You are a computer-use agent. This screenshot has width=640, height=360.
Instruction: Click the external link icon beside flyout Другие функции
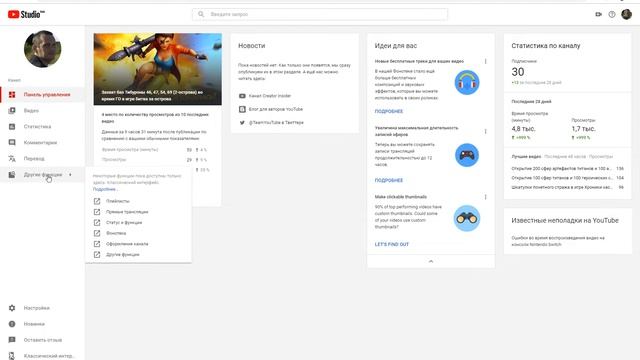97,254
